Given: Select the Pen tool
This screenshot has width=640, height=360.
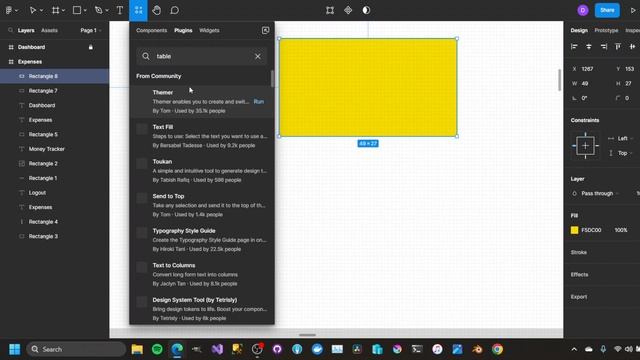Looking at the screenshot, I should pyautogui.click(x=98, y=10).
